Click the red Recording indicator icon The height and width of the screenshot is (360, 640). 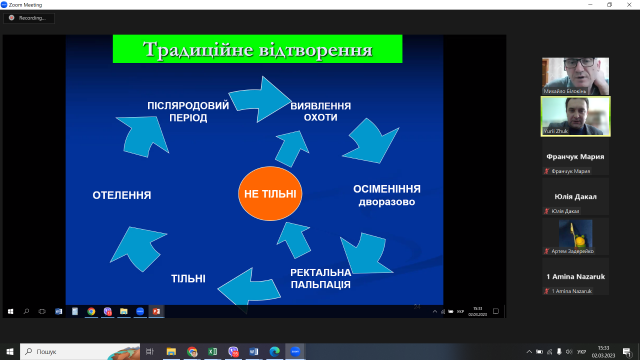pos(11,18)
